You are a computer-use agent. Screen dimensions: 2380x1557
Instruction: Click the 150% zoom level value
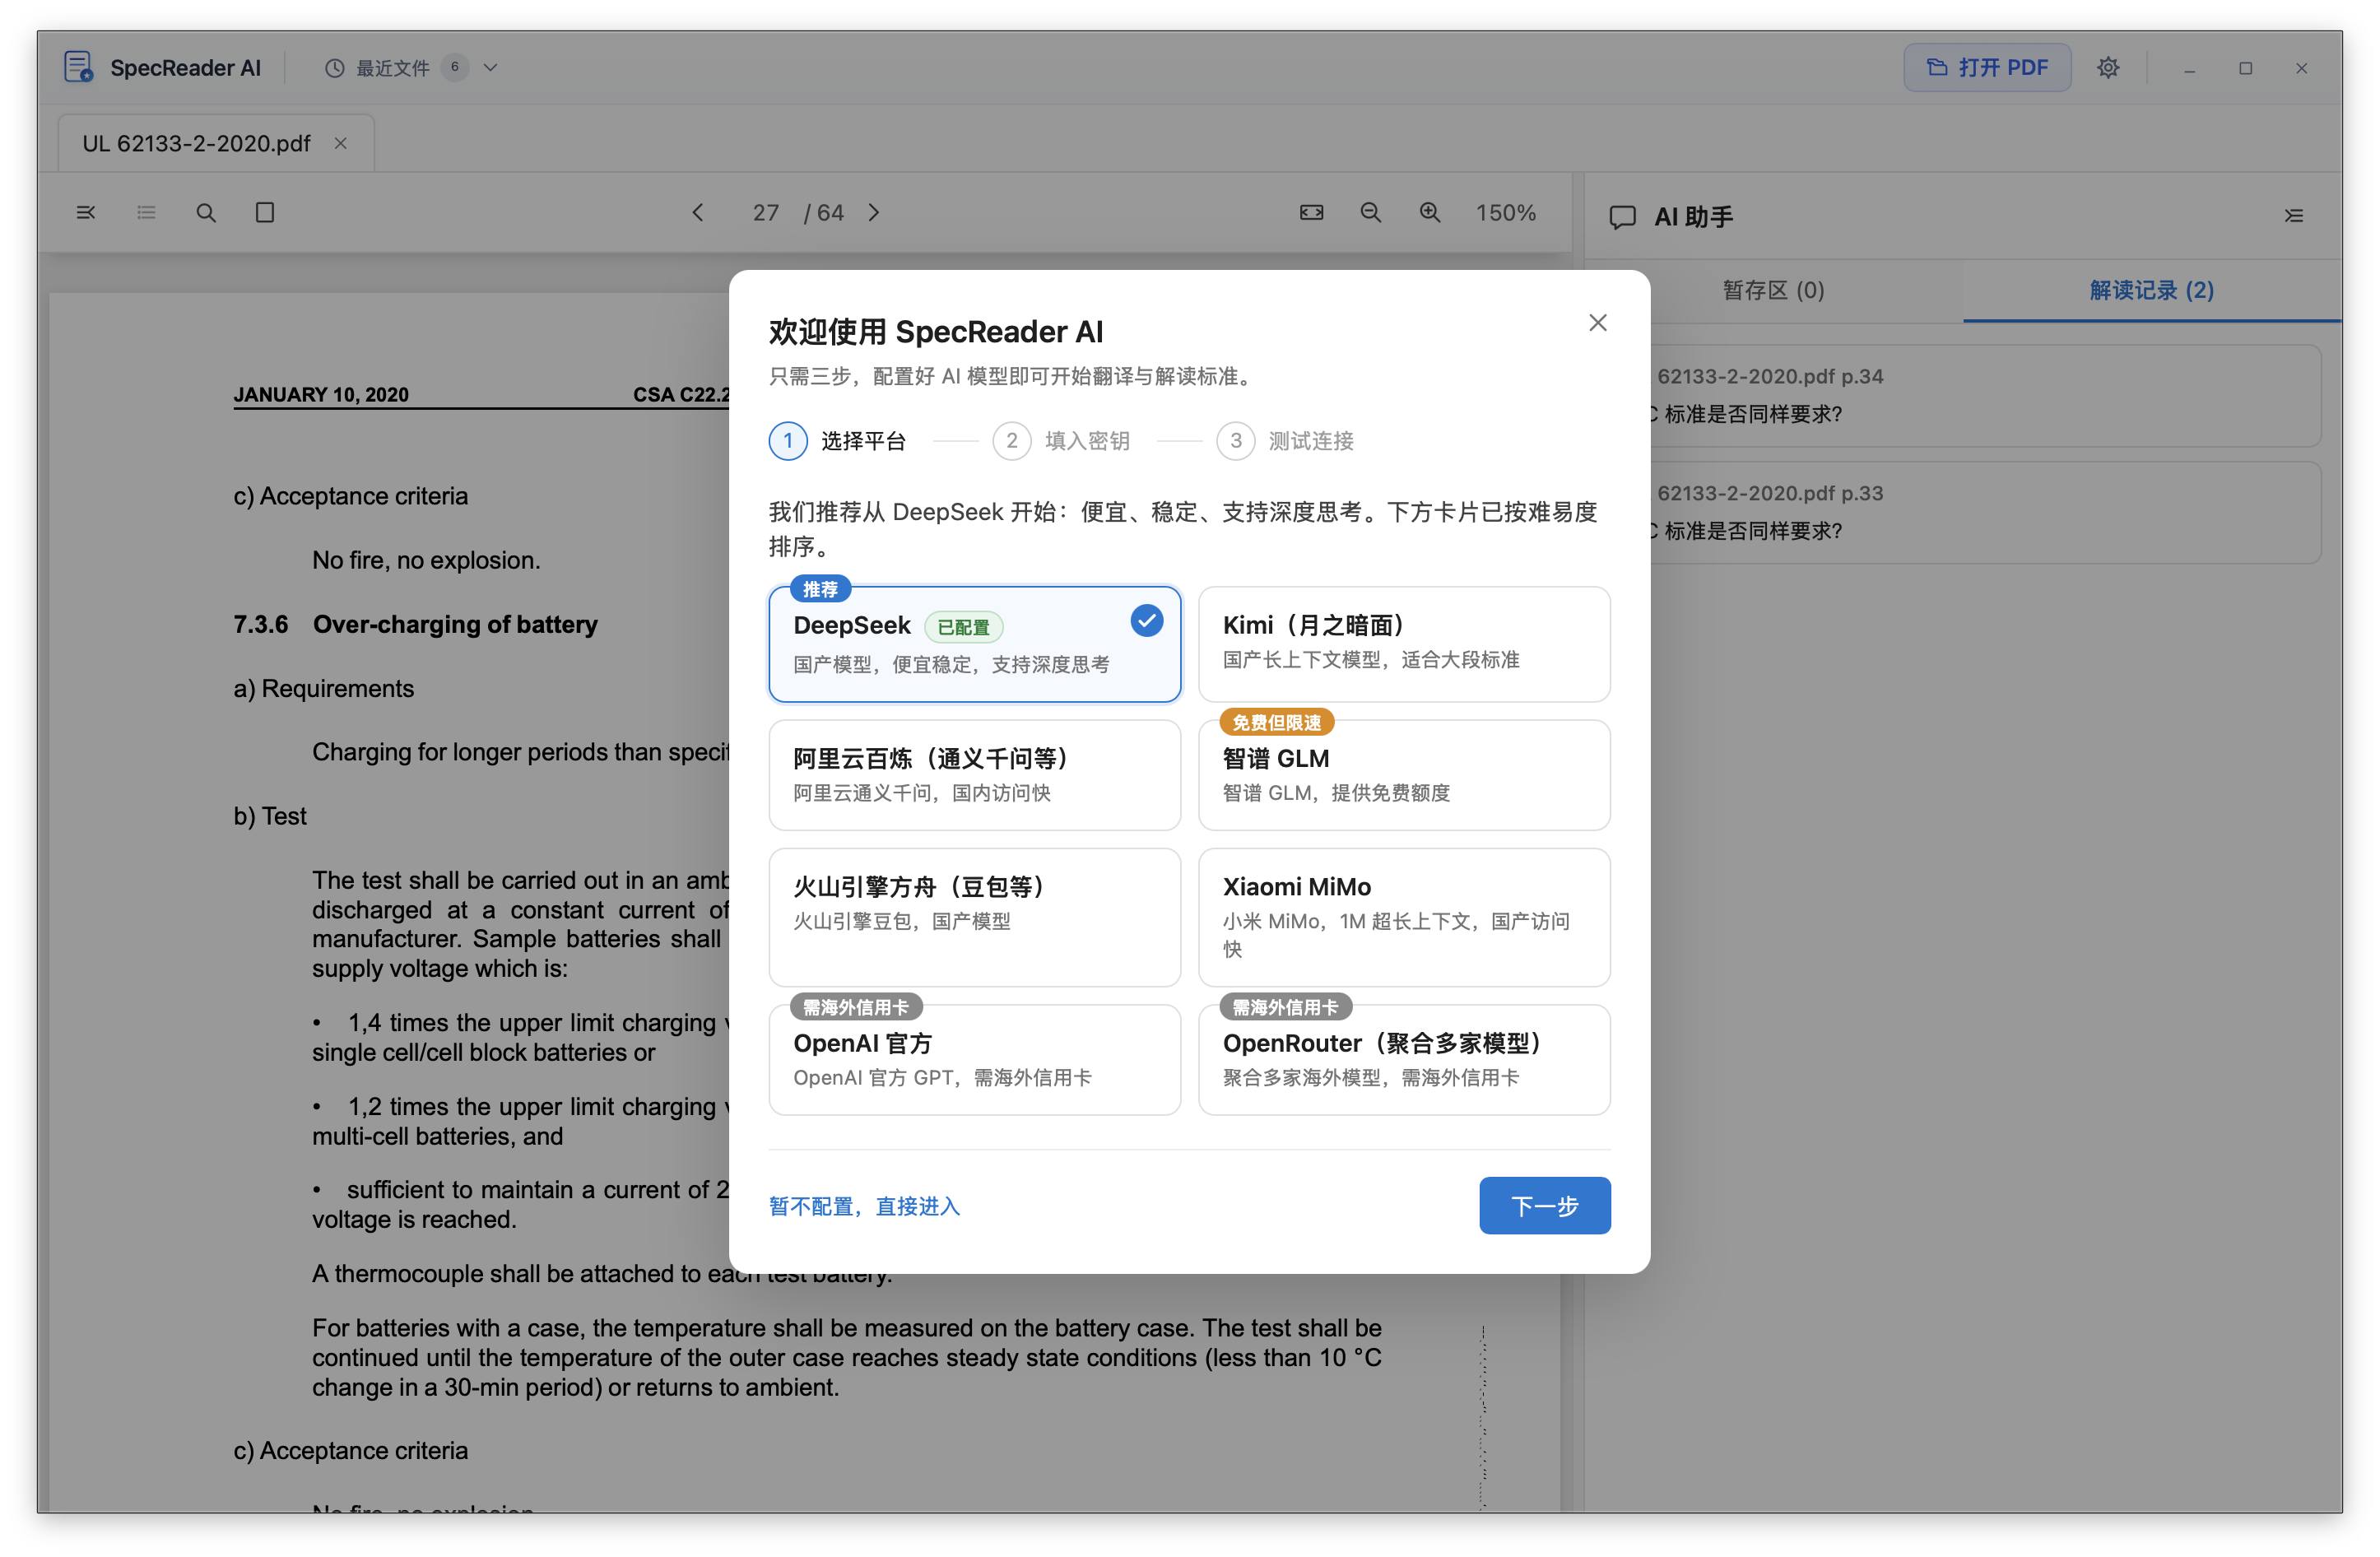click(x=1505, y=212)
